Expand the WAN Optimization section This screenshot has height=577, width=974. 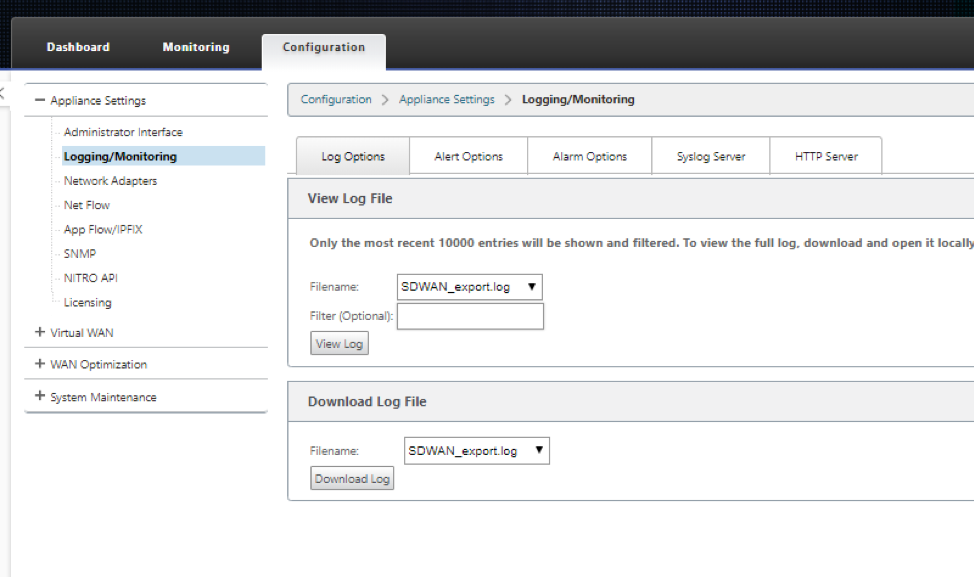coord(40,364)
